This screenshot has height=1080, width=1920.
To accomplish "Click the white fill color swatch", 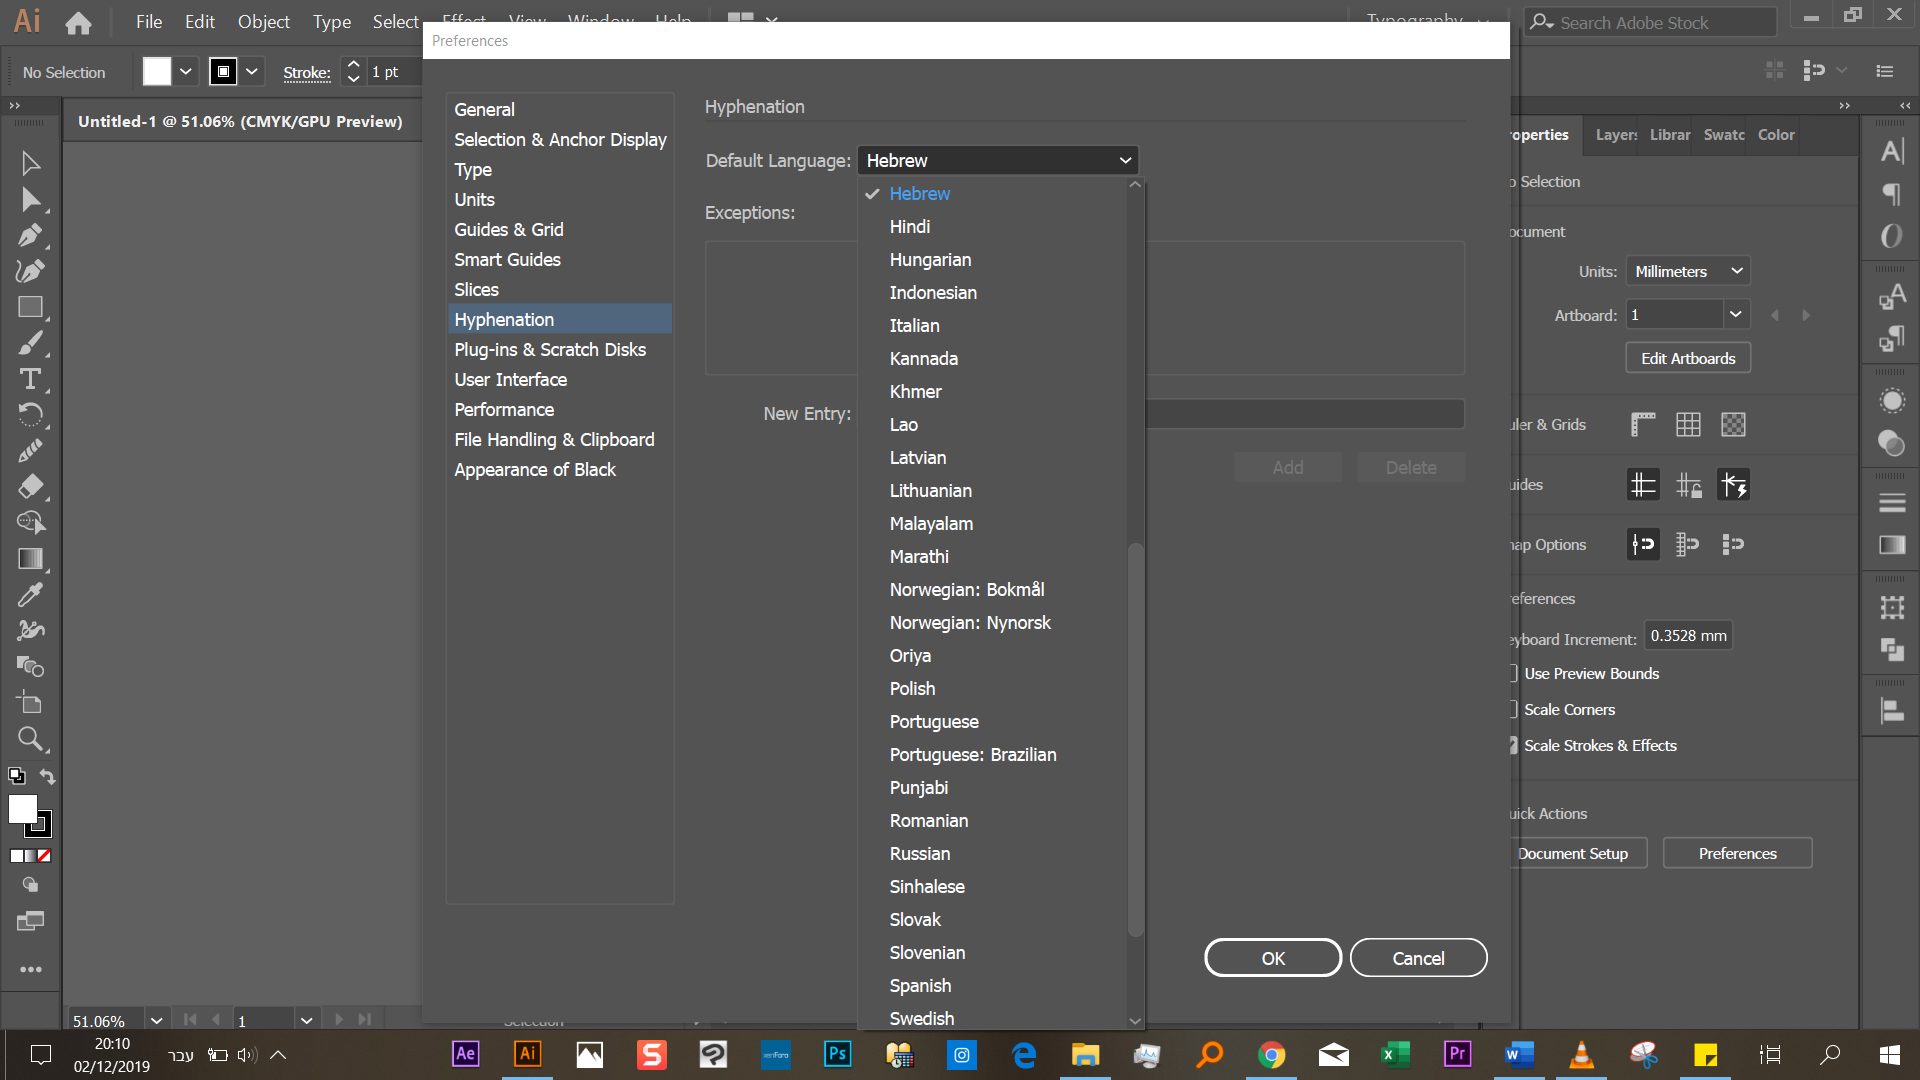I will 157,72.
